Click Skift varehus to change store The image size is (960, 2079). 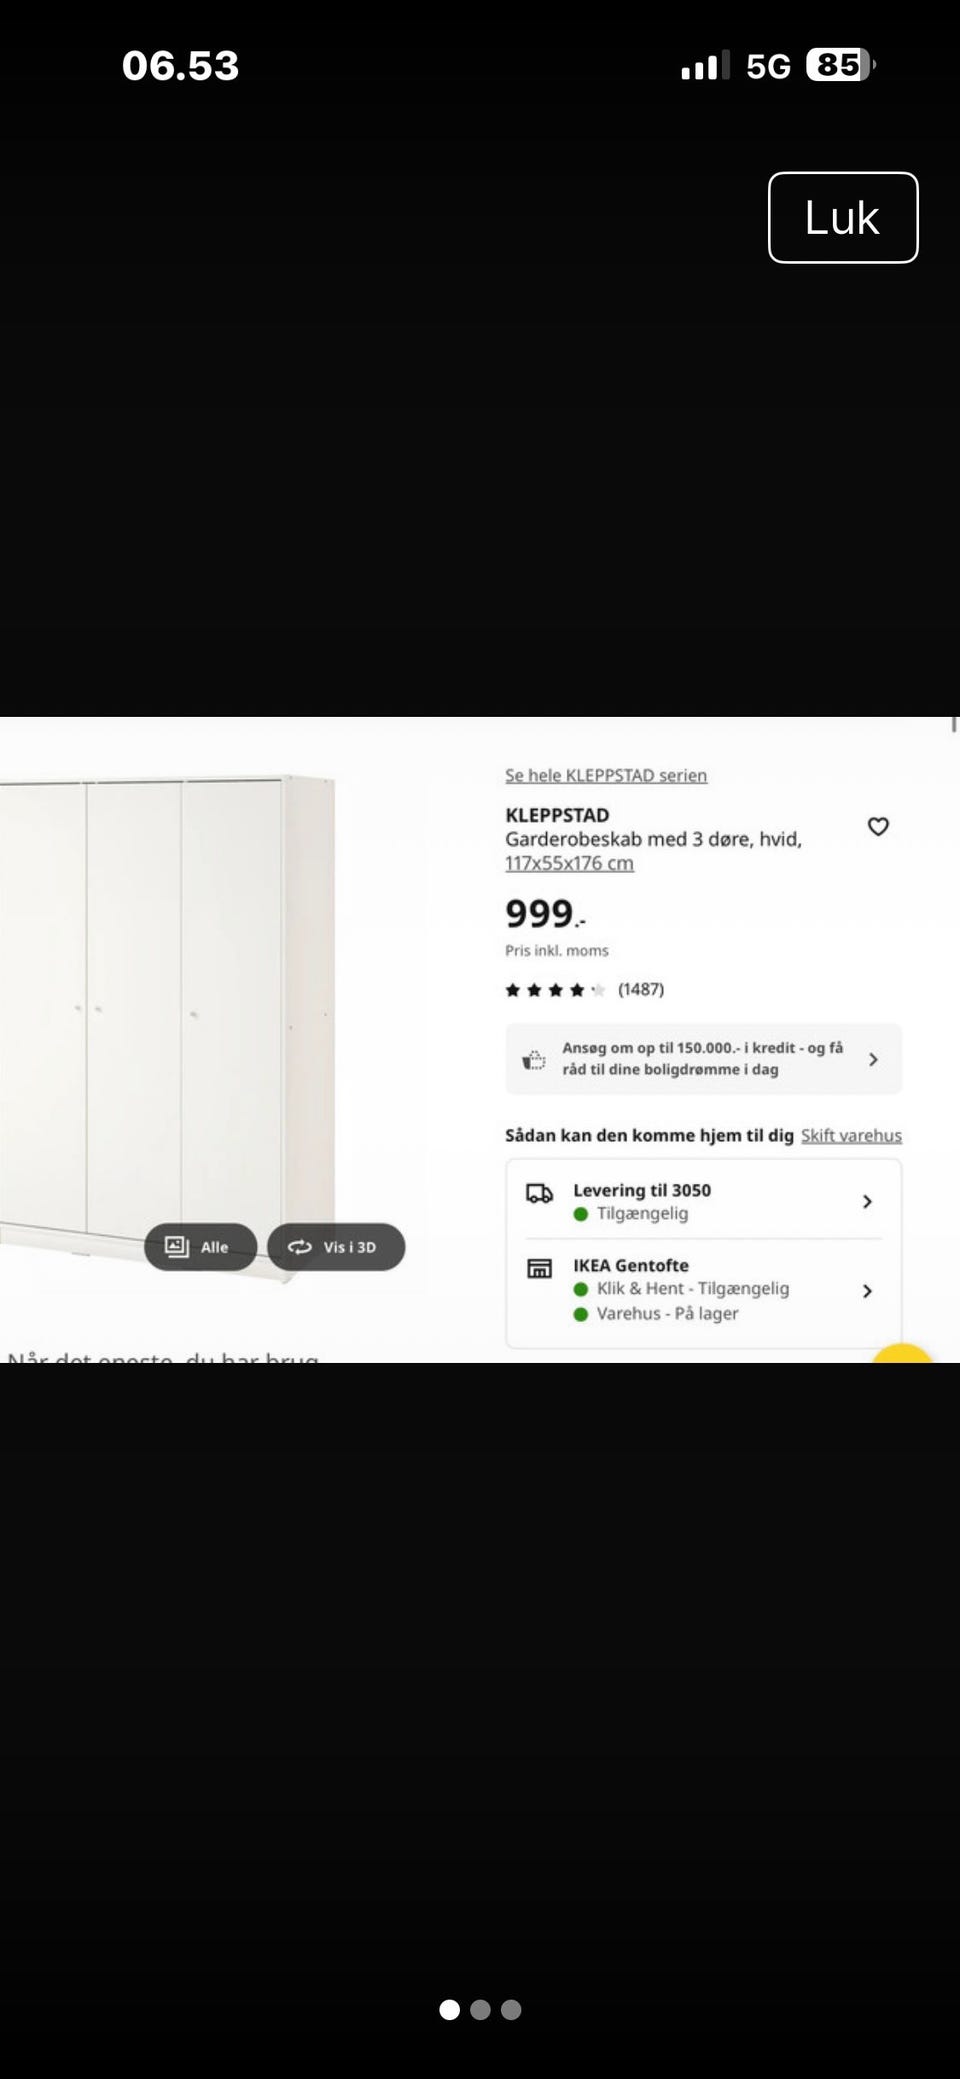pyautogui.click(x=851, y=1135)
